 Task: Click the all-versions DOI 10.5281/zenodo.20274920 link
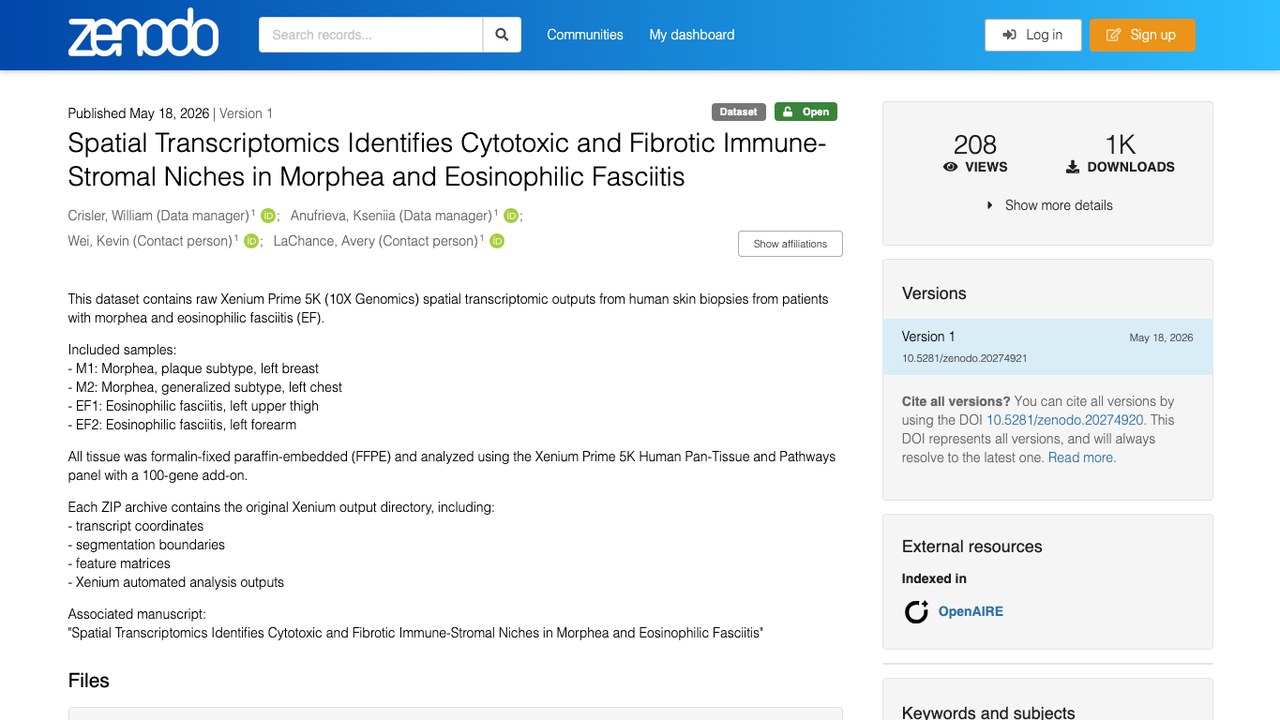[x=1066, y=420]
